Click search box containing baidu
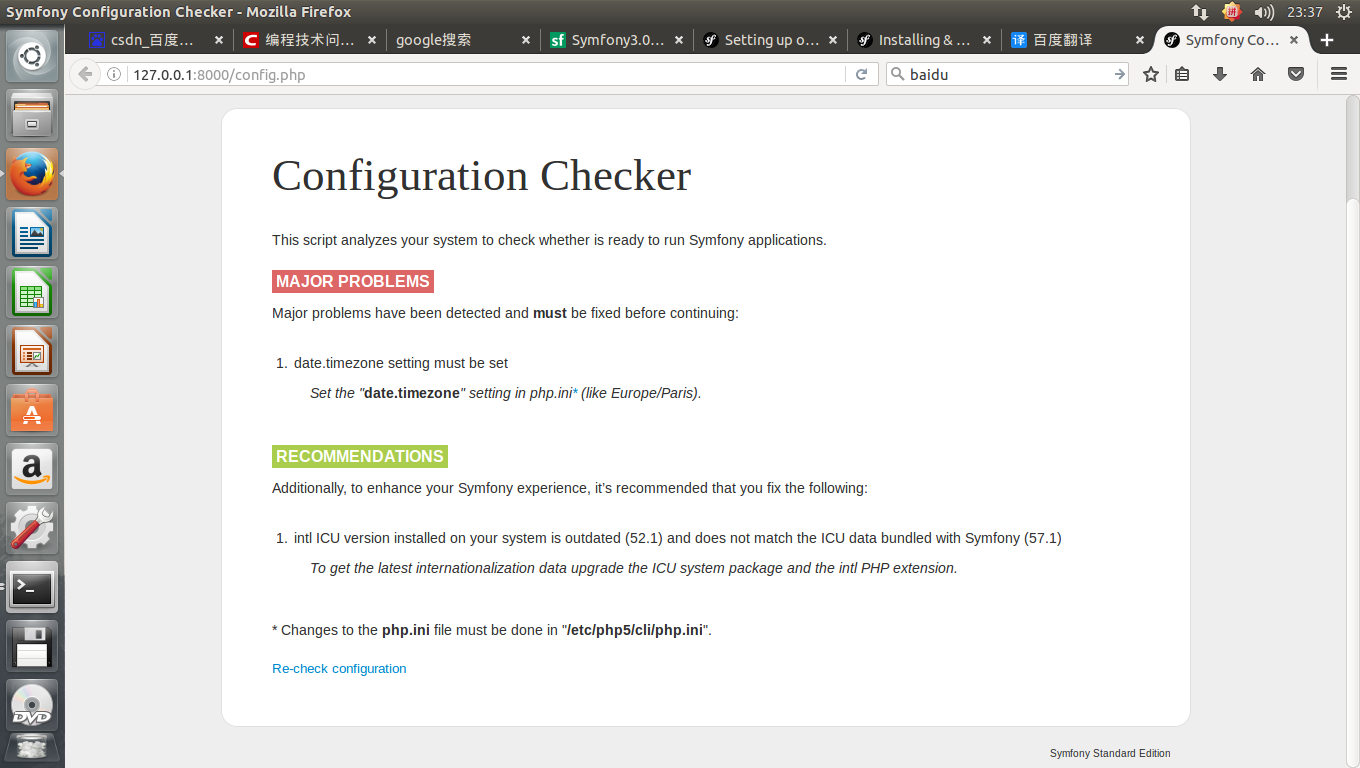 pyautogui.click(x=1007, y=74)
